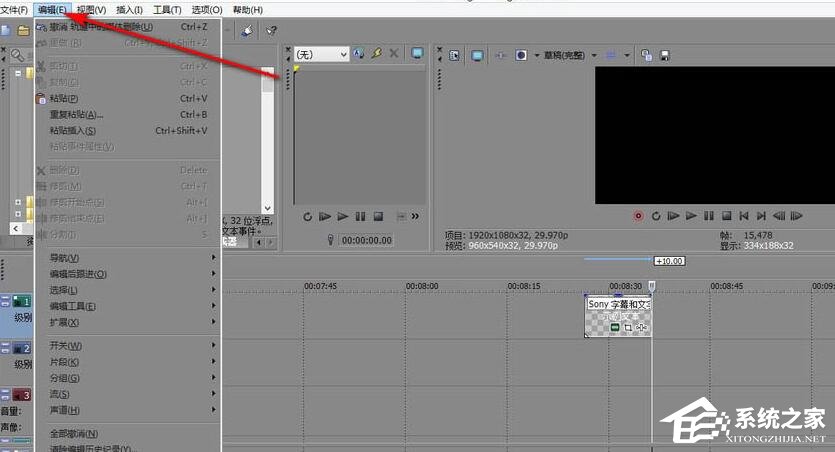Expand the 片段(K) submenu
835x452 pixels.
[127, 362]
